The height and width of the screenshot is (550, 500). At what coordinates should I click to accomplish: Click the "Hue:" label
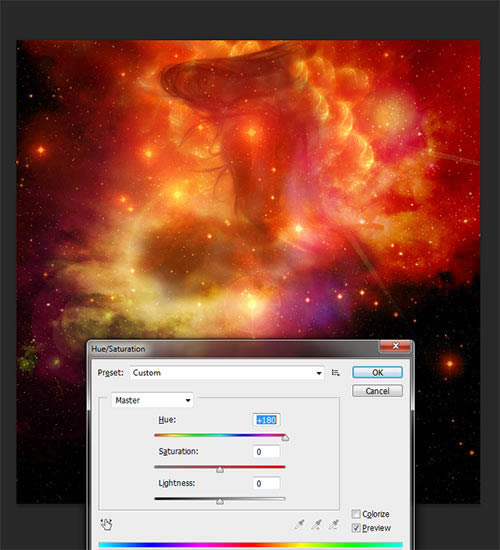coord(167,420)
